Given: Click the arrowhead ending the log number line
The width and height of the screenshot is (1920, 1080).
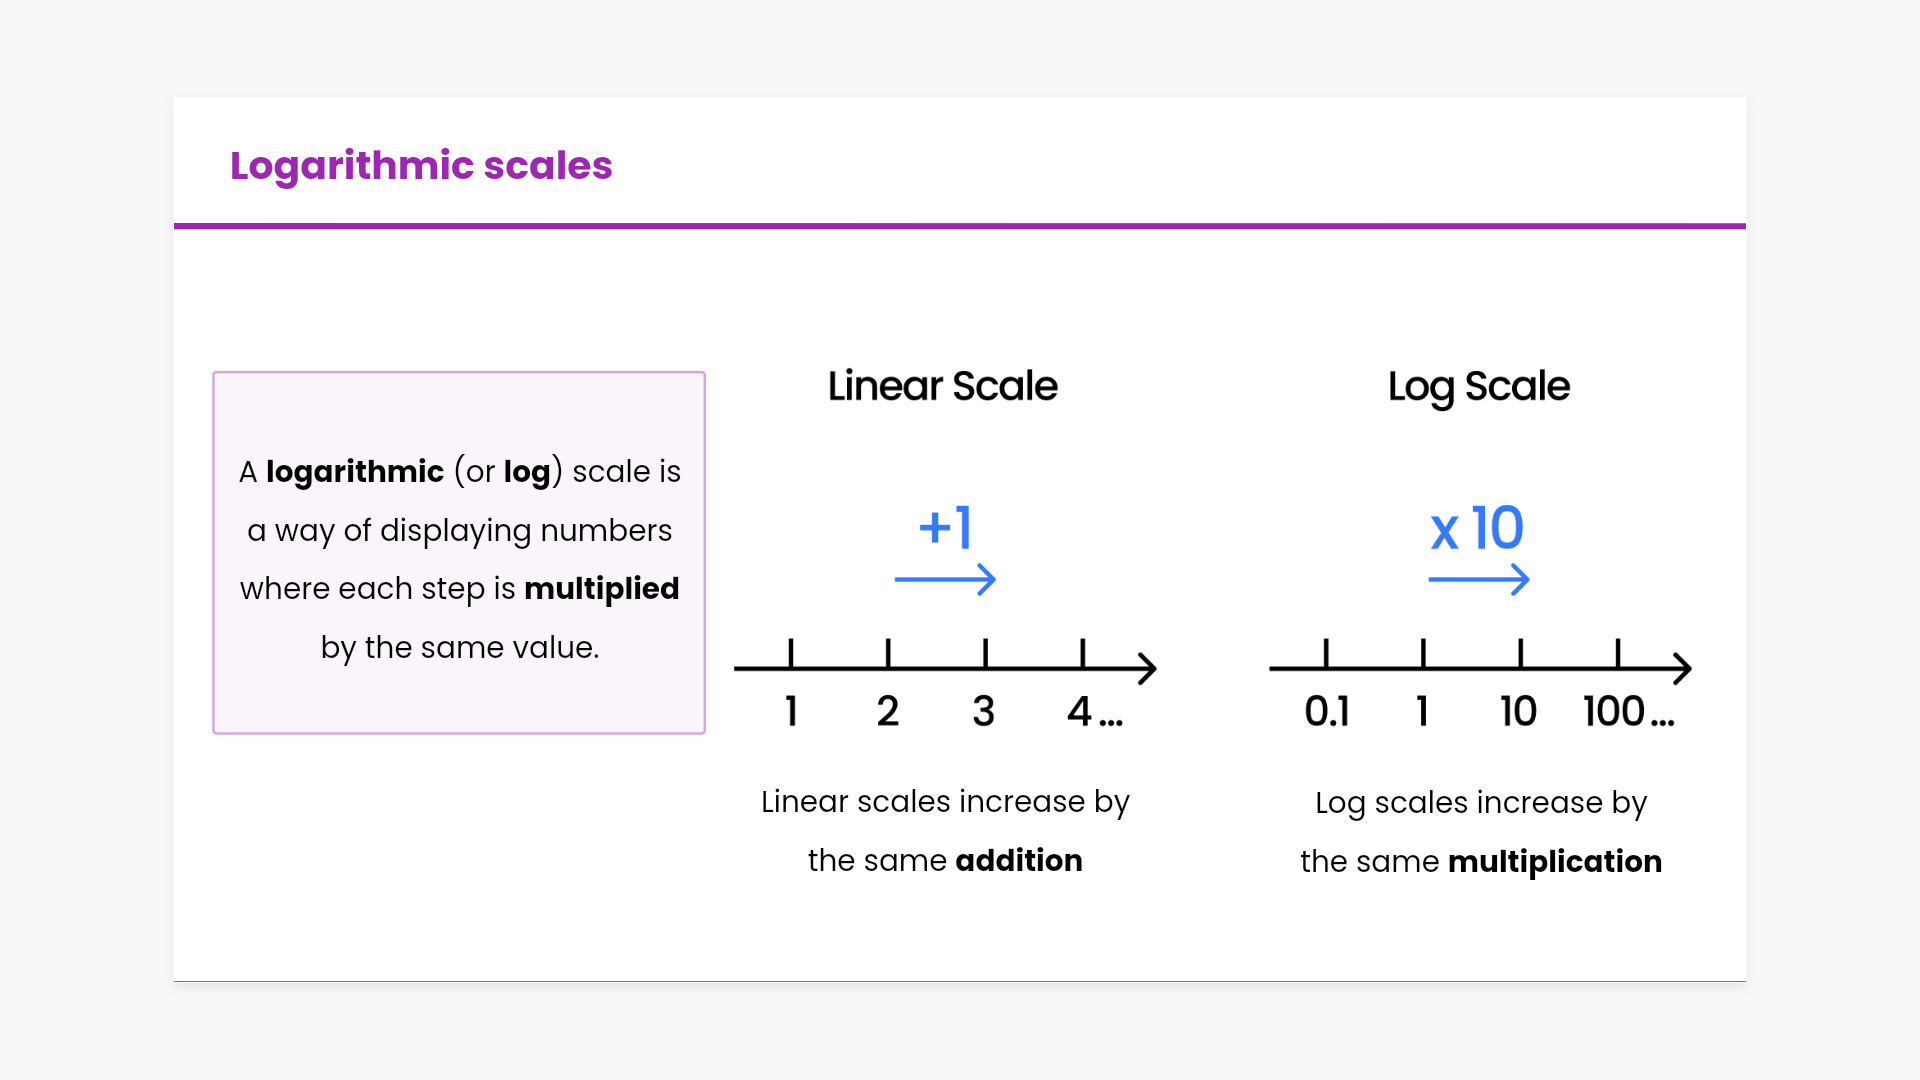Looking at the screenshot, I should [1682, 669].
